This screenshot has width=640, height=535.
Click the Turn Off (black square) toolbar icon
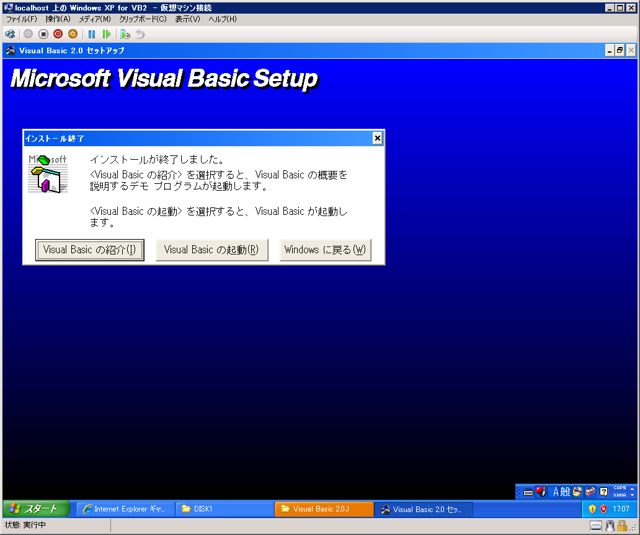(x=43, y=34)
